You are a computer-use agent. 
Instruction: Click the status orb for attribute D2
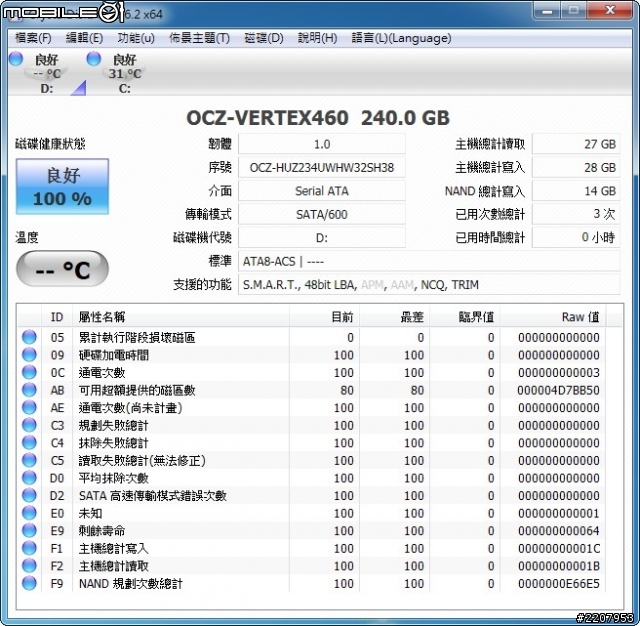(29, 495)
